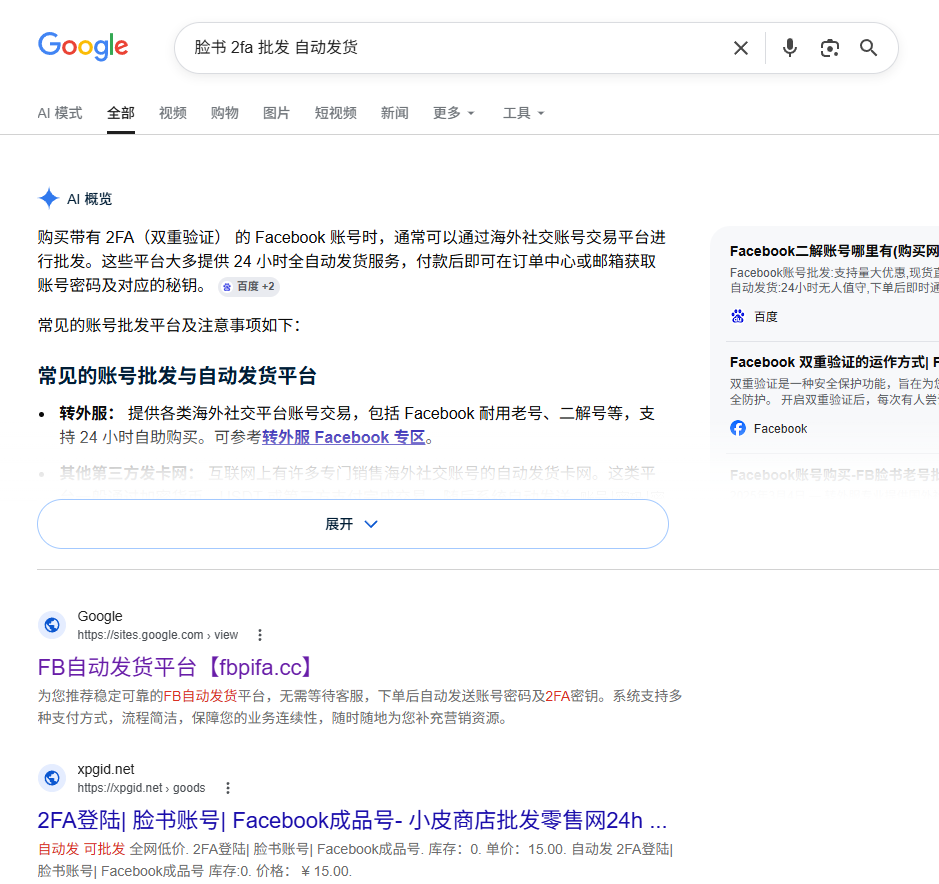Switch to 图片 tab
The width and height of the screenshot is (939, 884).
[277, 113]
